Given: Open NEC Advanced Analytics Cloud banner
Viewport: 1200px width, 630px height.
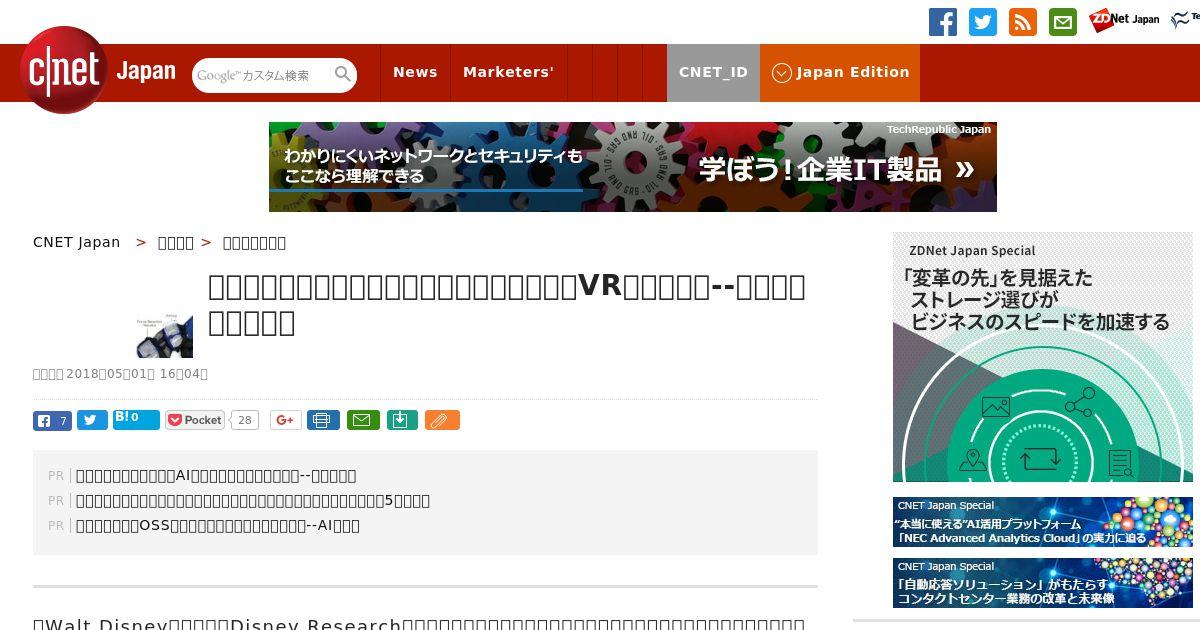Looking at the screenshot, I should [x=1043, y=522].
